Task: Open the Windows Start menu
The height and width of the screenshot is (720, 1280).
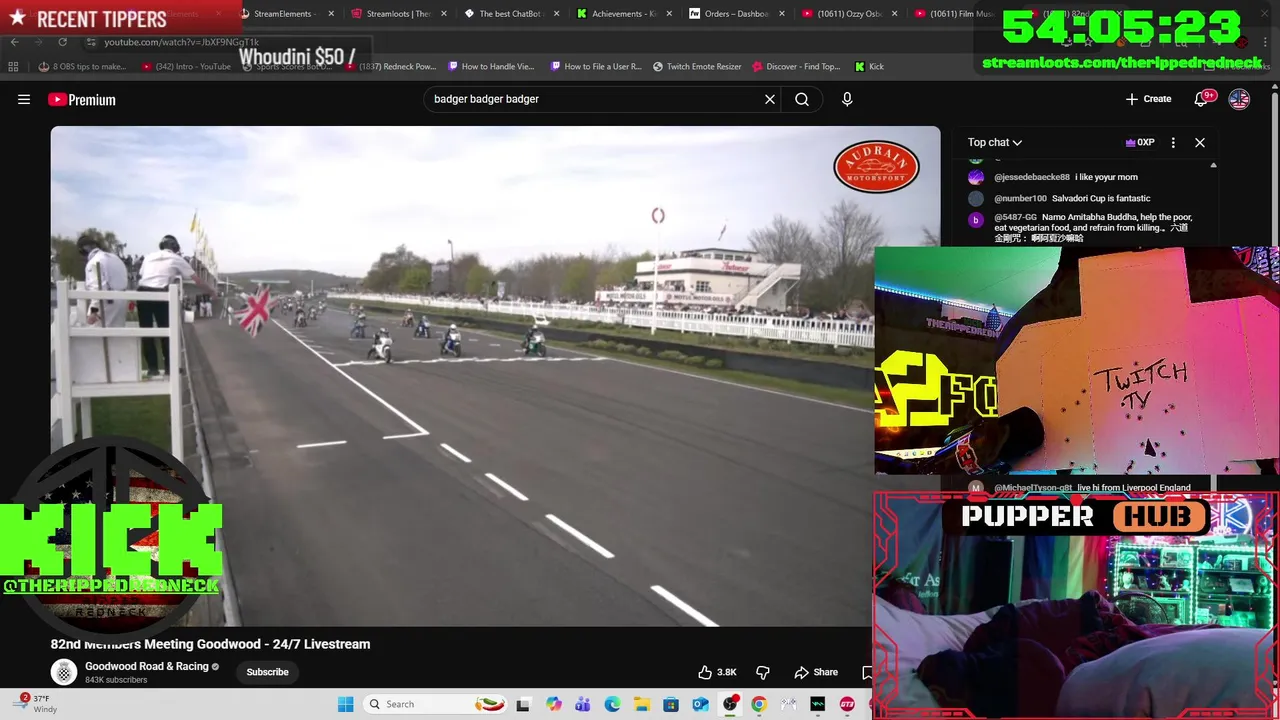Action: click(345, 704)
